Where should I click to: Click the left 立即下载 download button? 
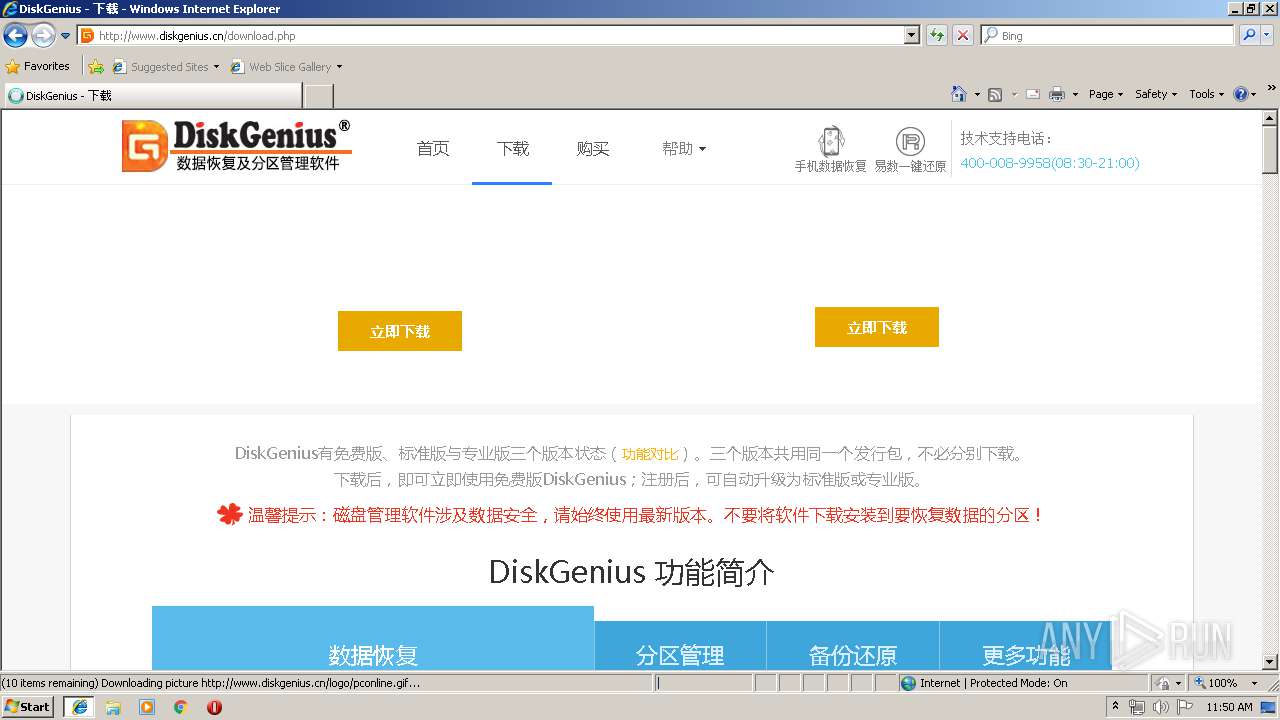pos(400,331)
